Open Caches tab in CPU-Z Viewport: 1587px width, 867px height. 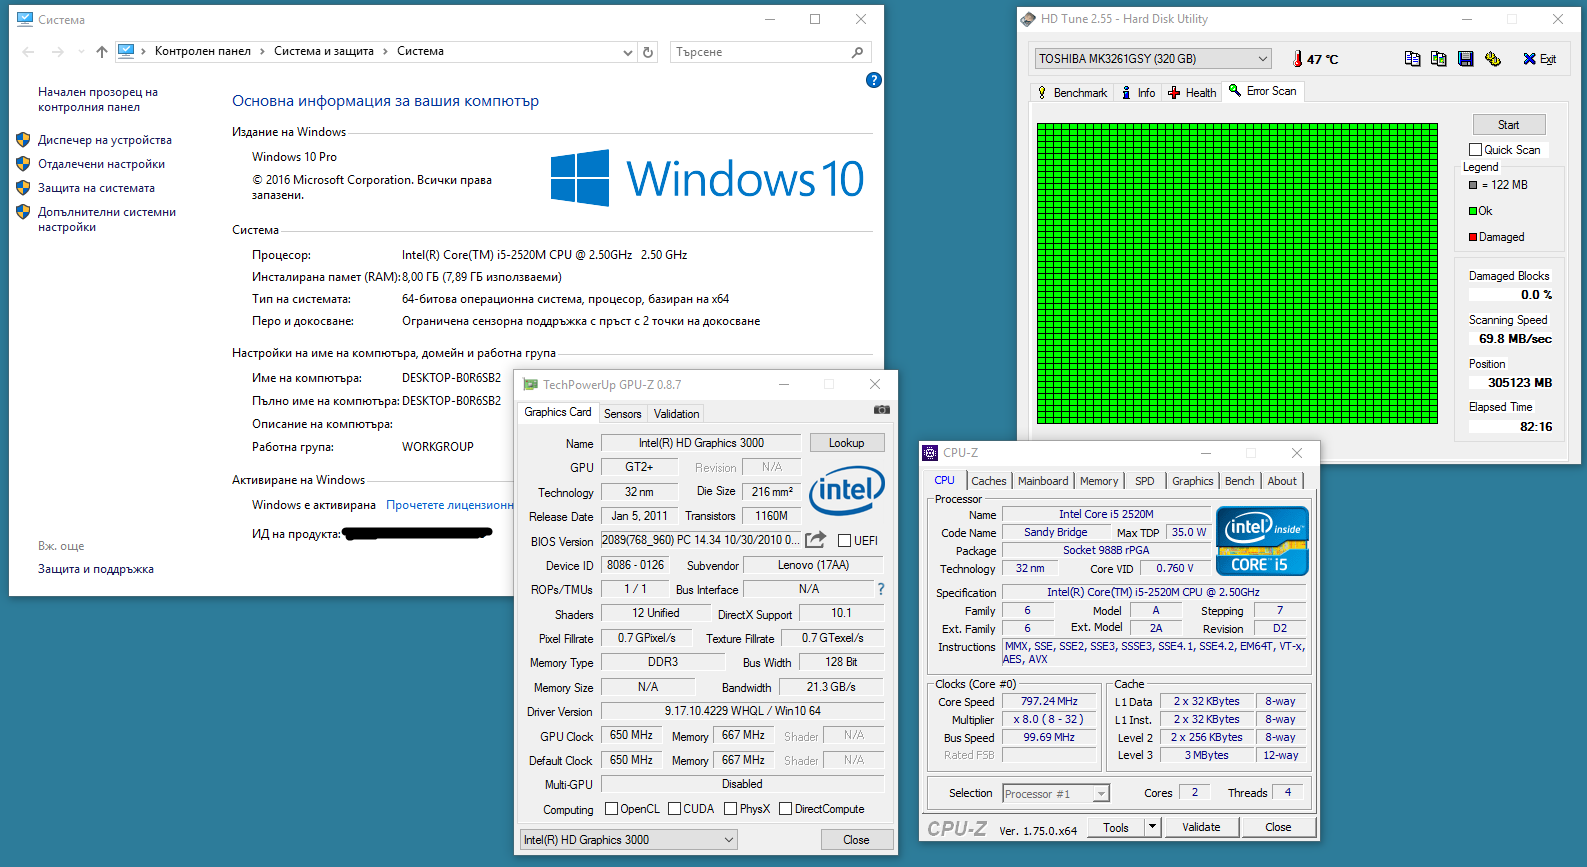[989, 481]
